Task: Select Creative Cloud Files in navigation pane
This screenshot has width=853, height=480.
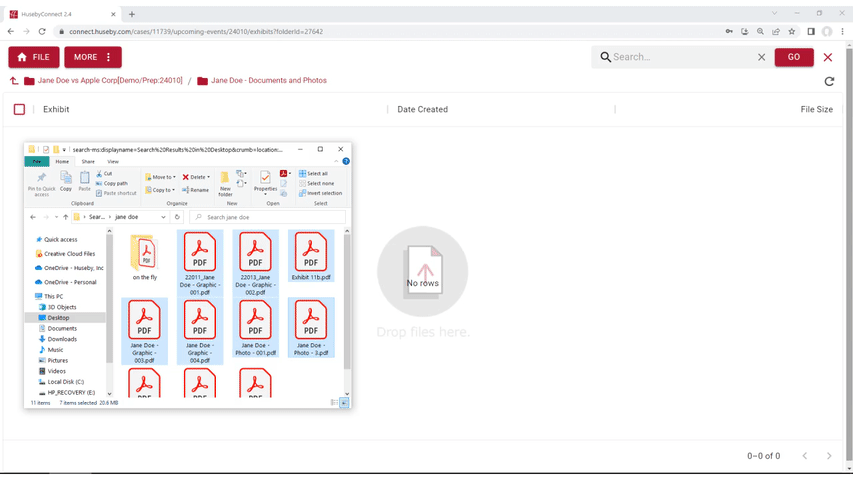Action: point(65,254)
